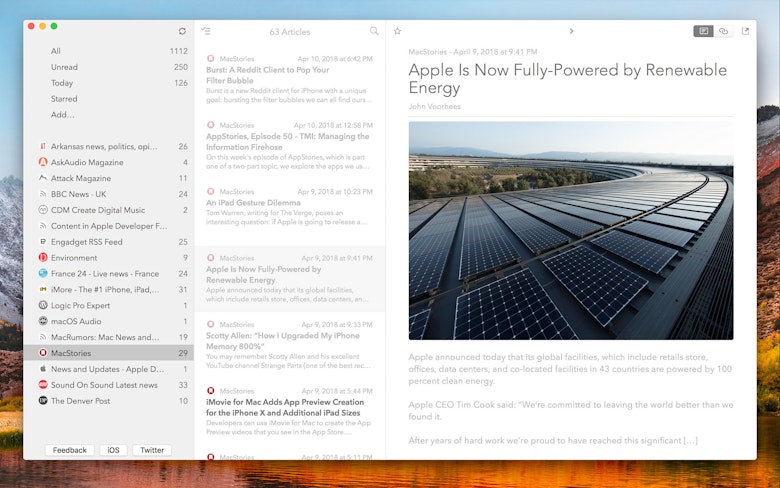Show All articles list

[x=108, y=51]
